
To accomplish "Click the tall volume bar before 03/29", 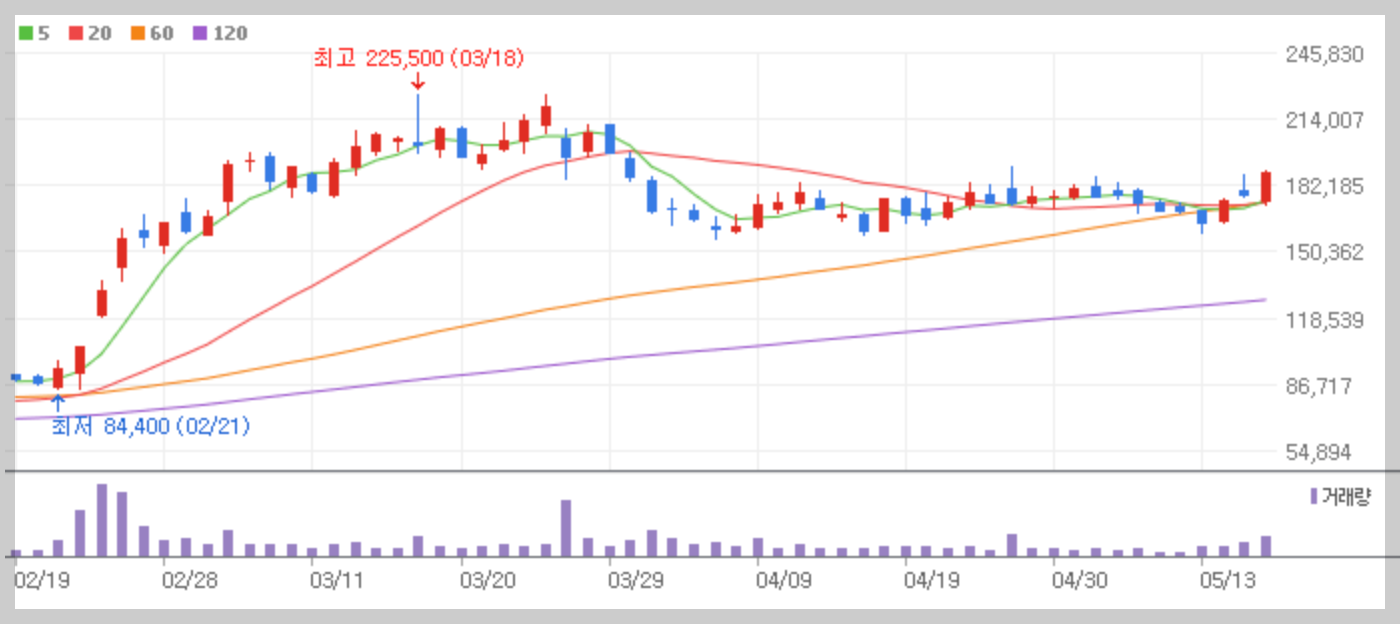I will coord(566,528).
